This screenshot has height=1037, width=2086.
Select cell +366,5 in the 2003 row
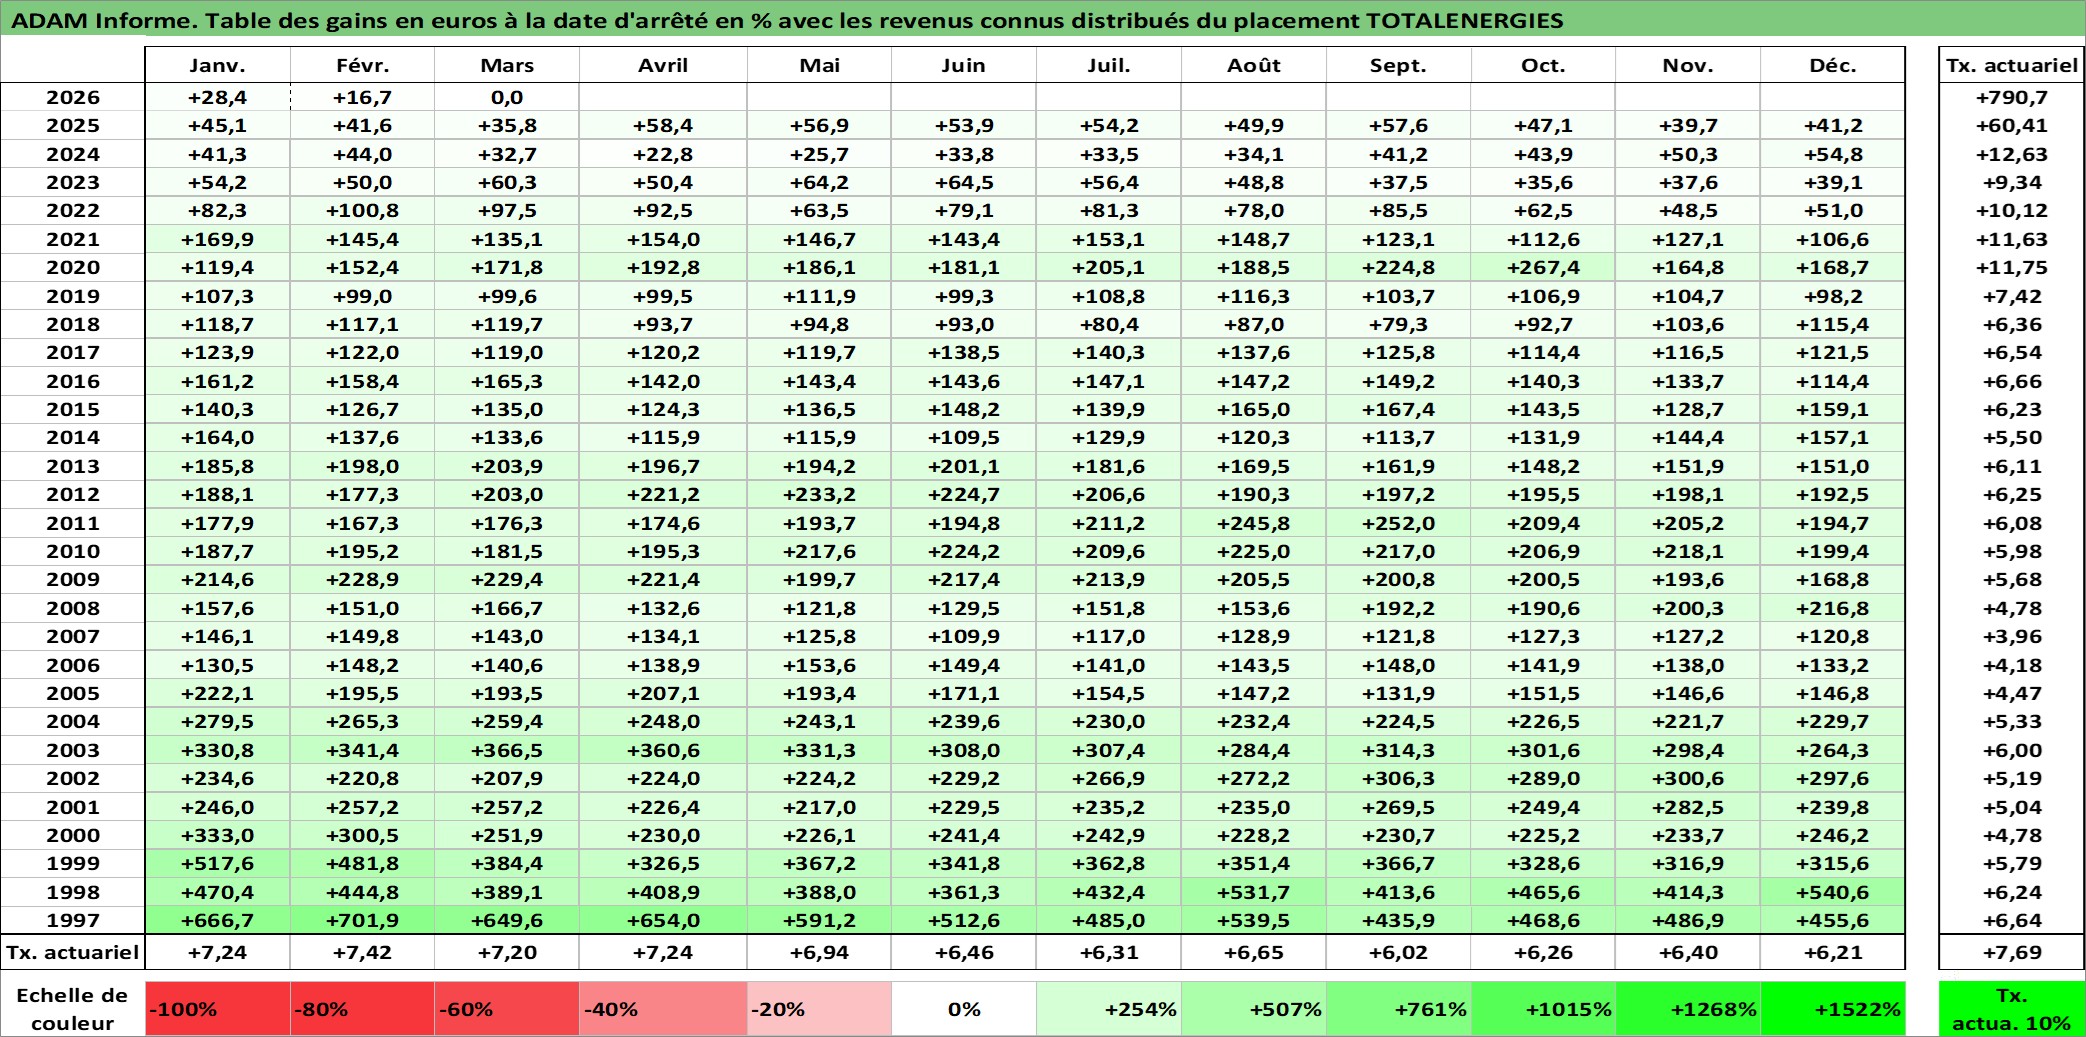507,750
